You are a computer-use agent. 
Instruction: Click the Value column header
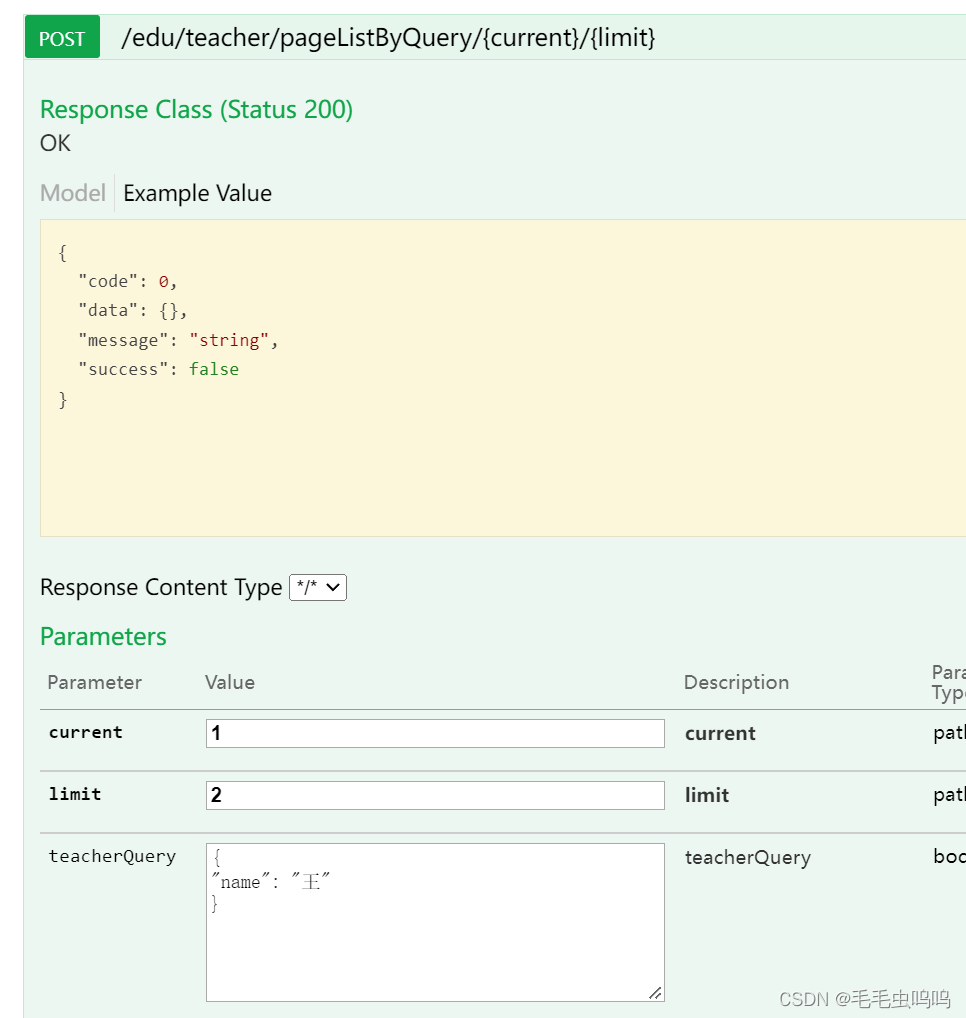pos(230,682)
